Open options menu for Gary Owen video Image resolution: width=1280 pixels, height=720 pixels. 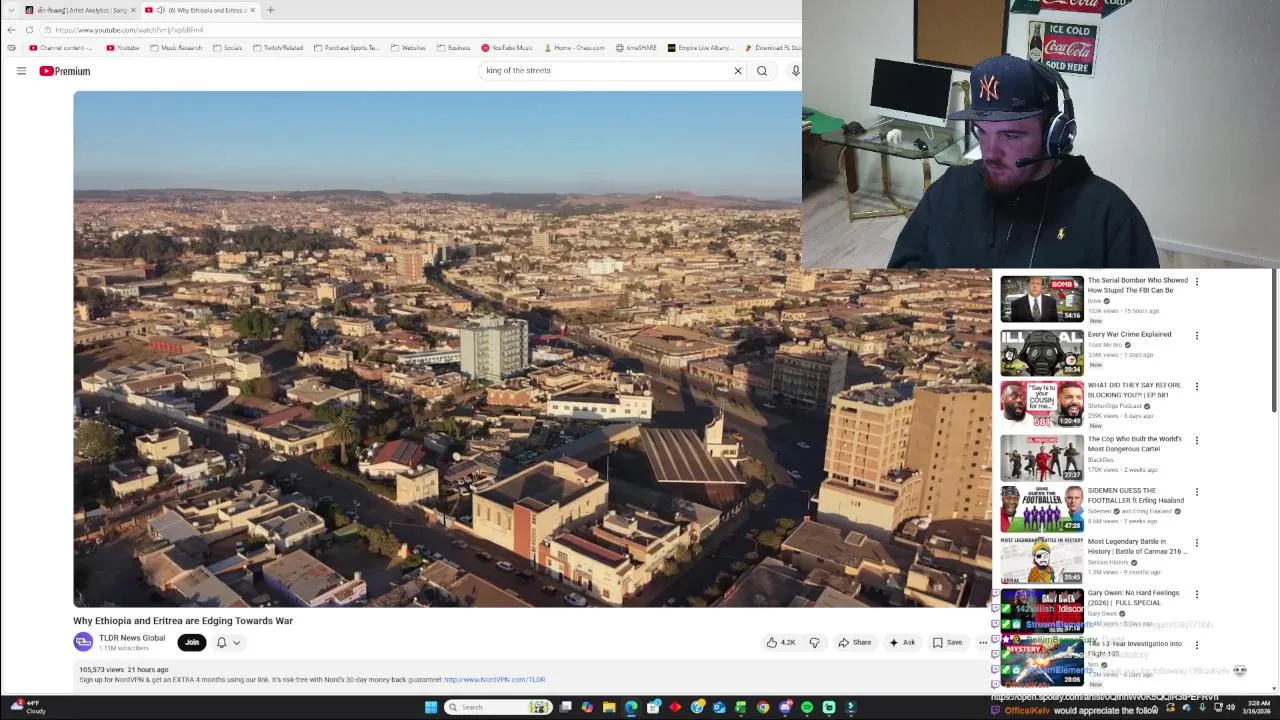coord(1196,594)
